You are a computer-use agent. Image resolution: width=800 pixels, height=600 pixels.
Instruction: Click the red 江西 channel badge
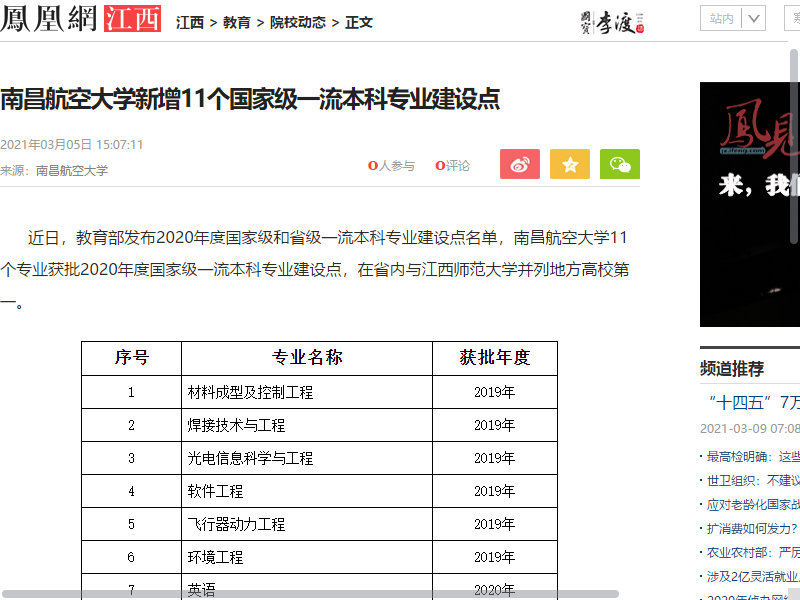tap(132, 20)
